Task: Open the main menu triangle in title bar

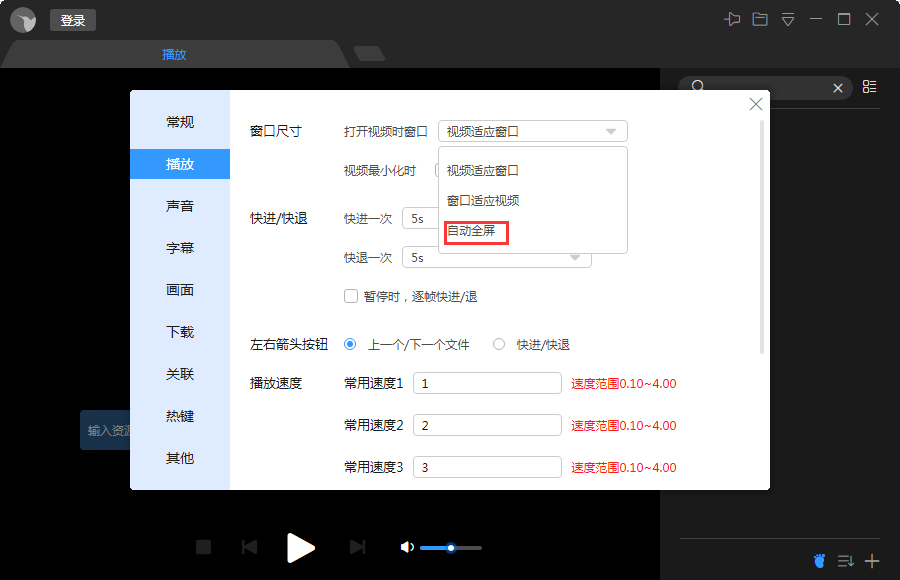Action: (x=787, y=18)
